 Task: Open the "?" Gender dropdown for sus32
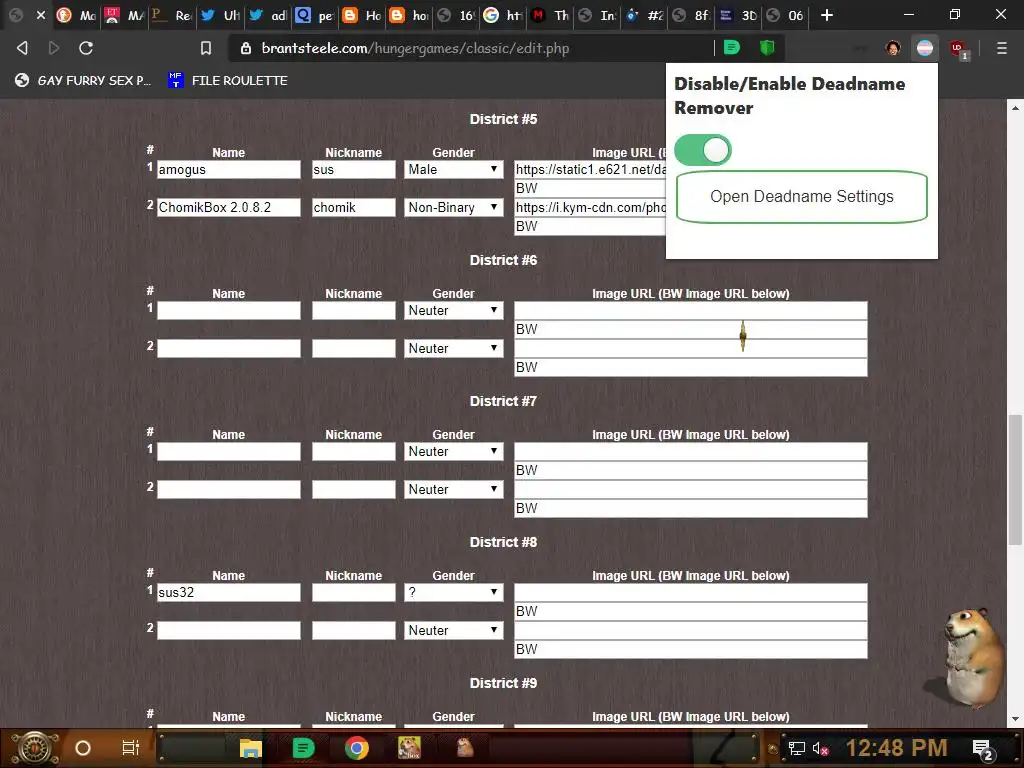point(453,592)
